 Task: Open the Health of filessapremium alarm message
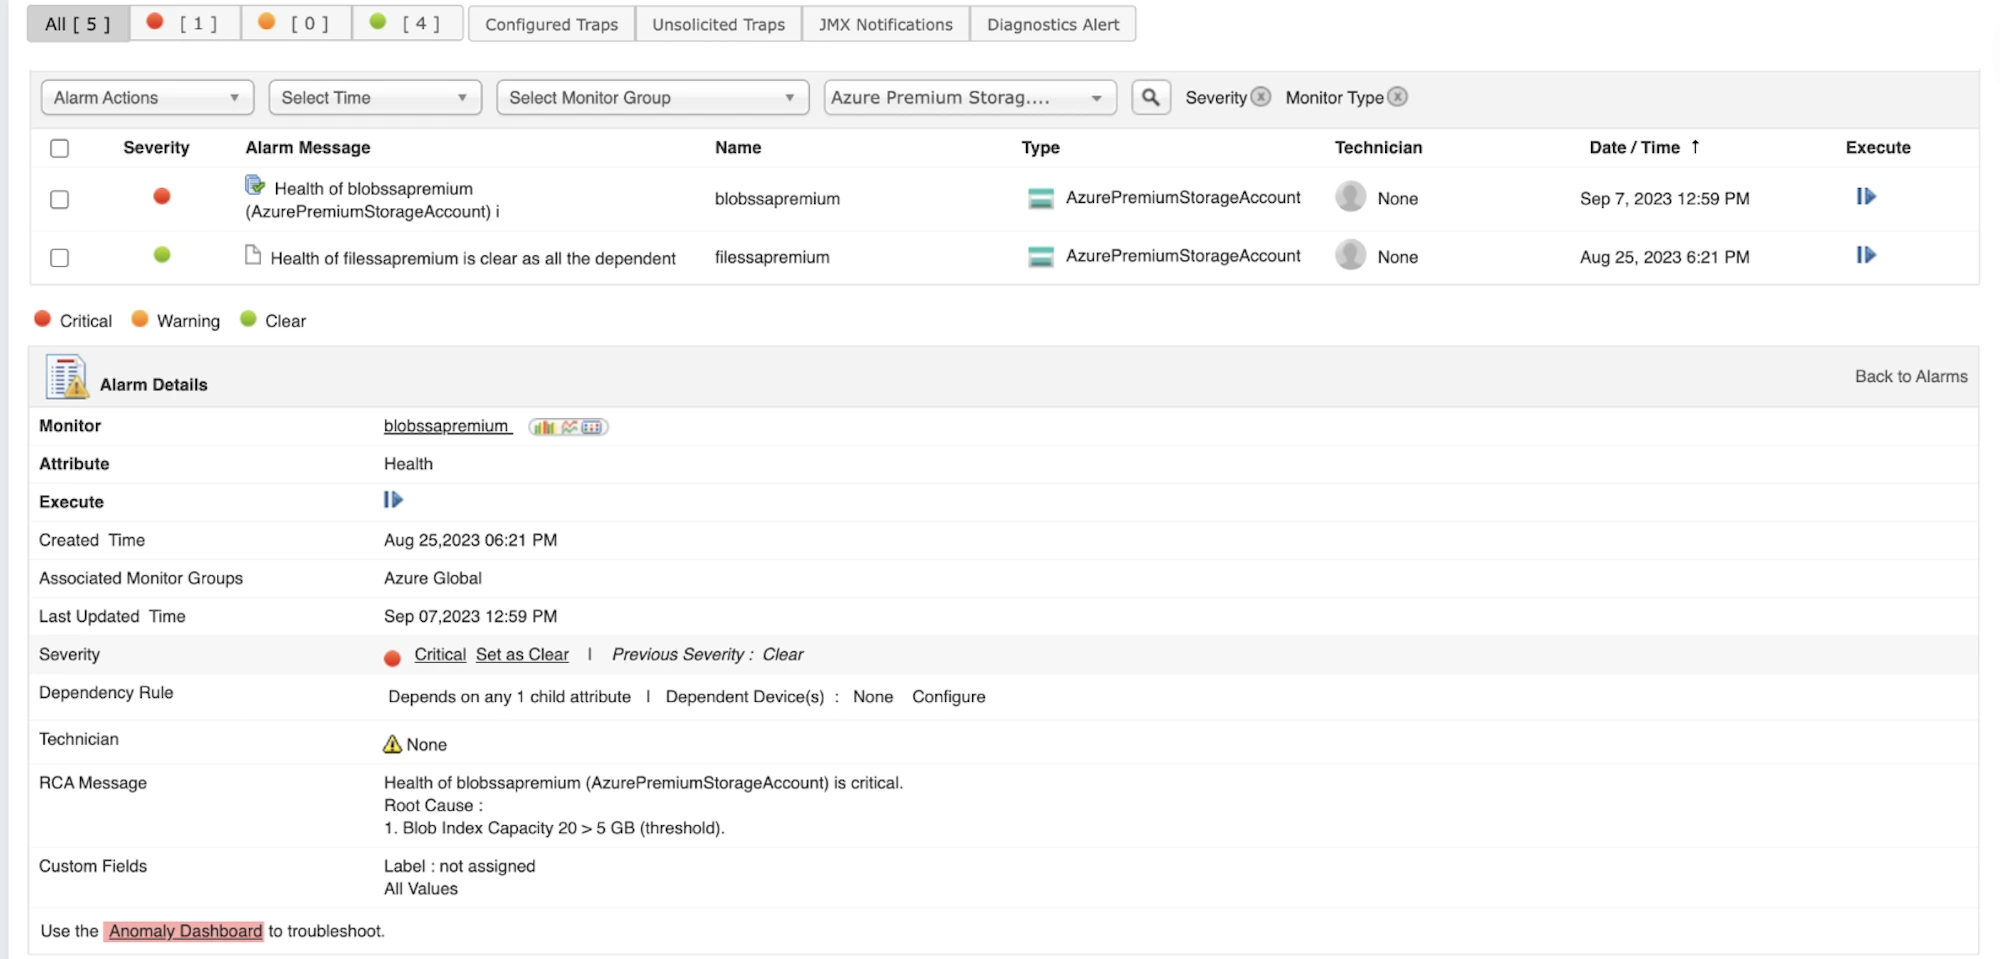tap(473, 258)
